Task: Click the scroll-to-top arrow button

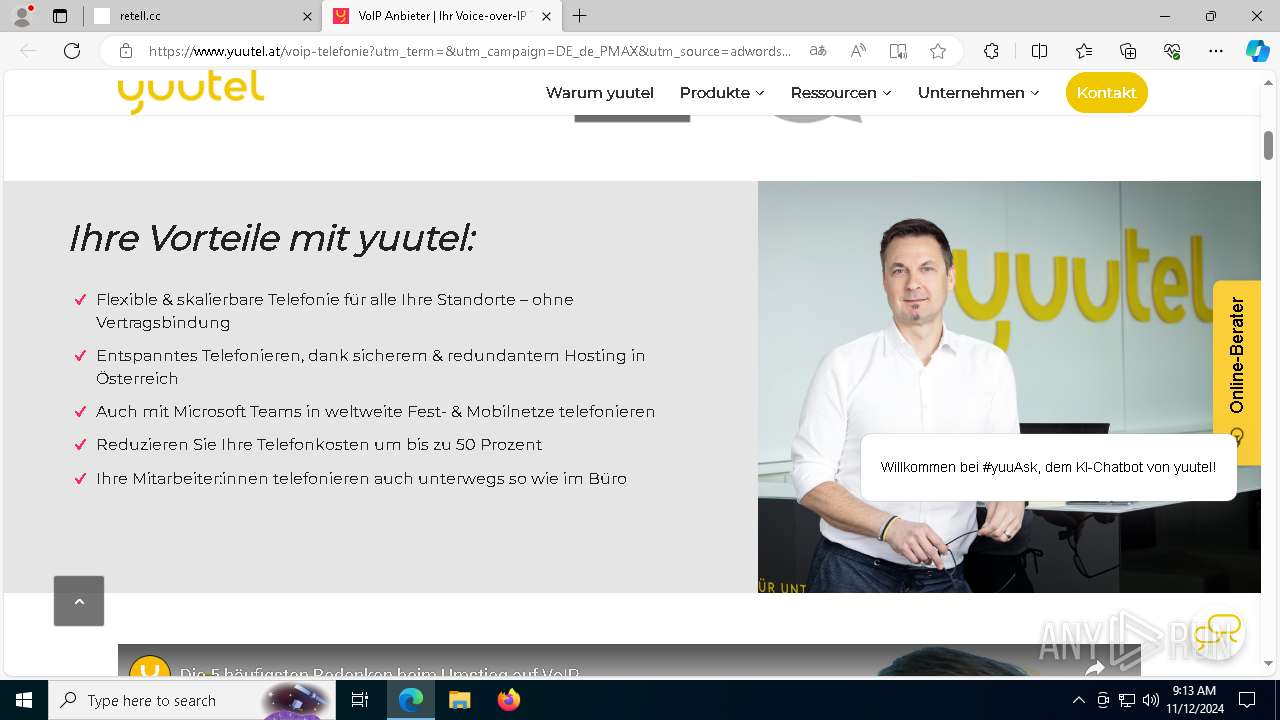Action: pos(79,601)
